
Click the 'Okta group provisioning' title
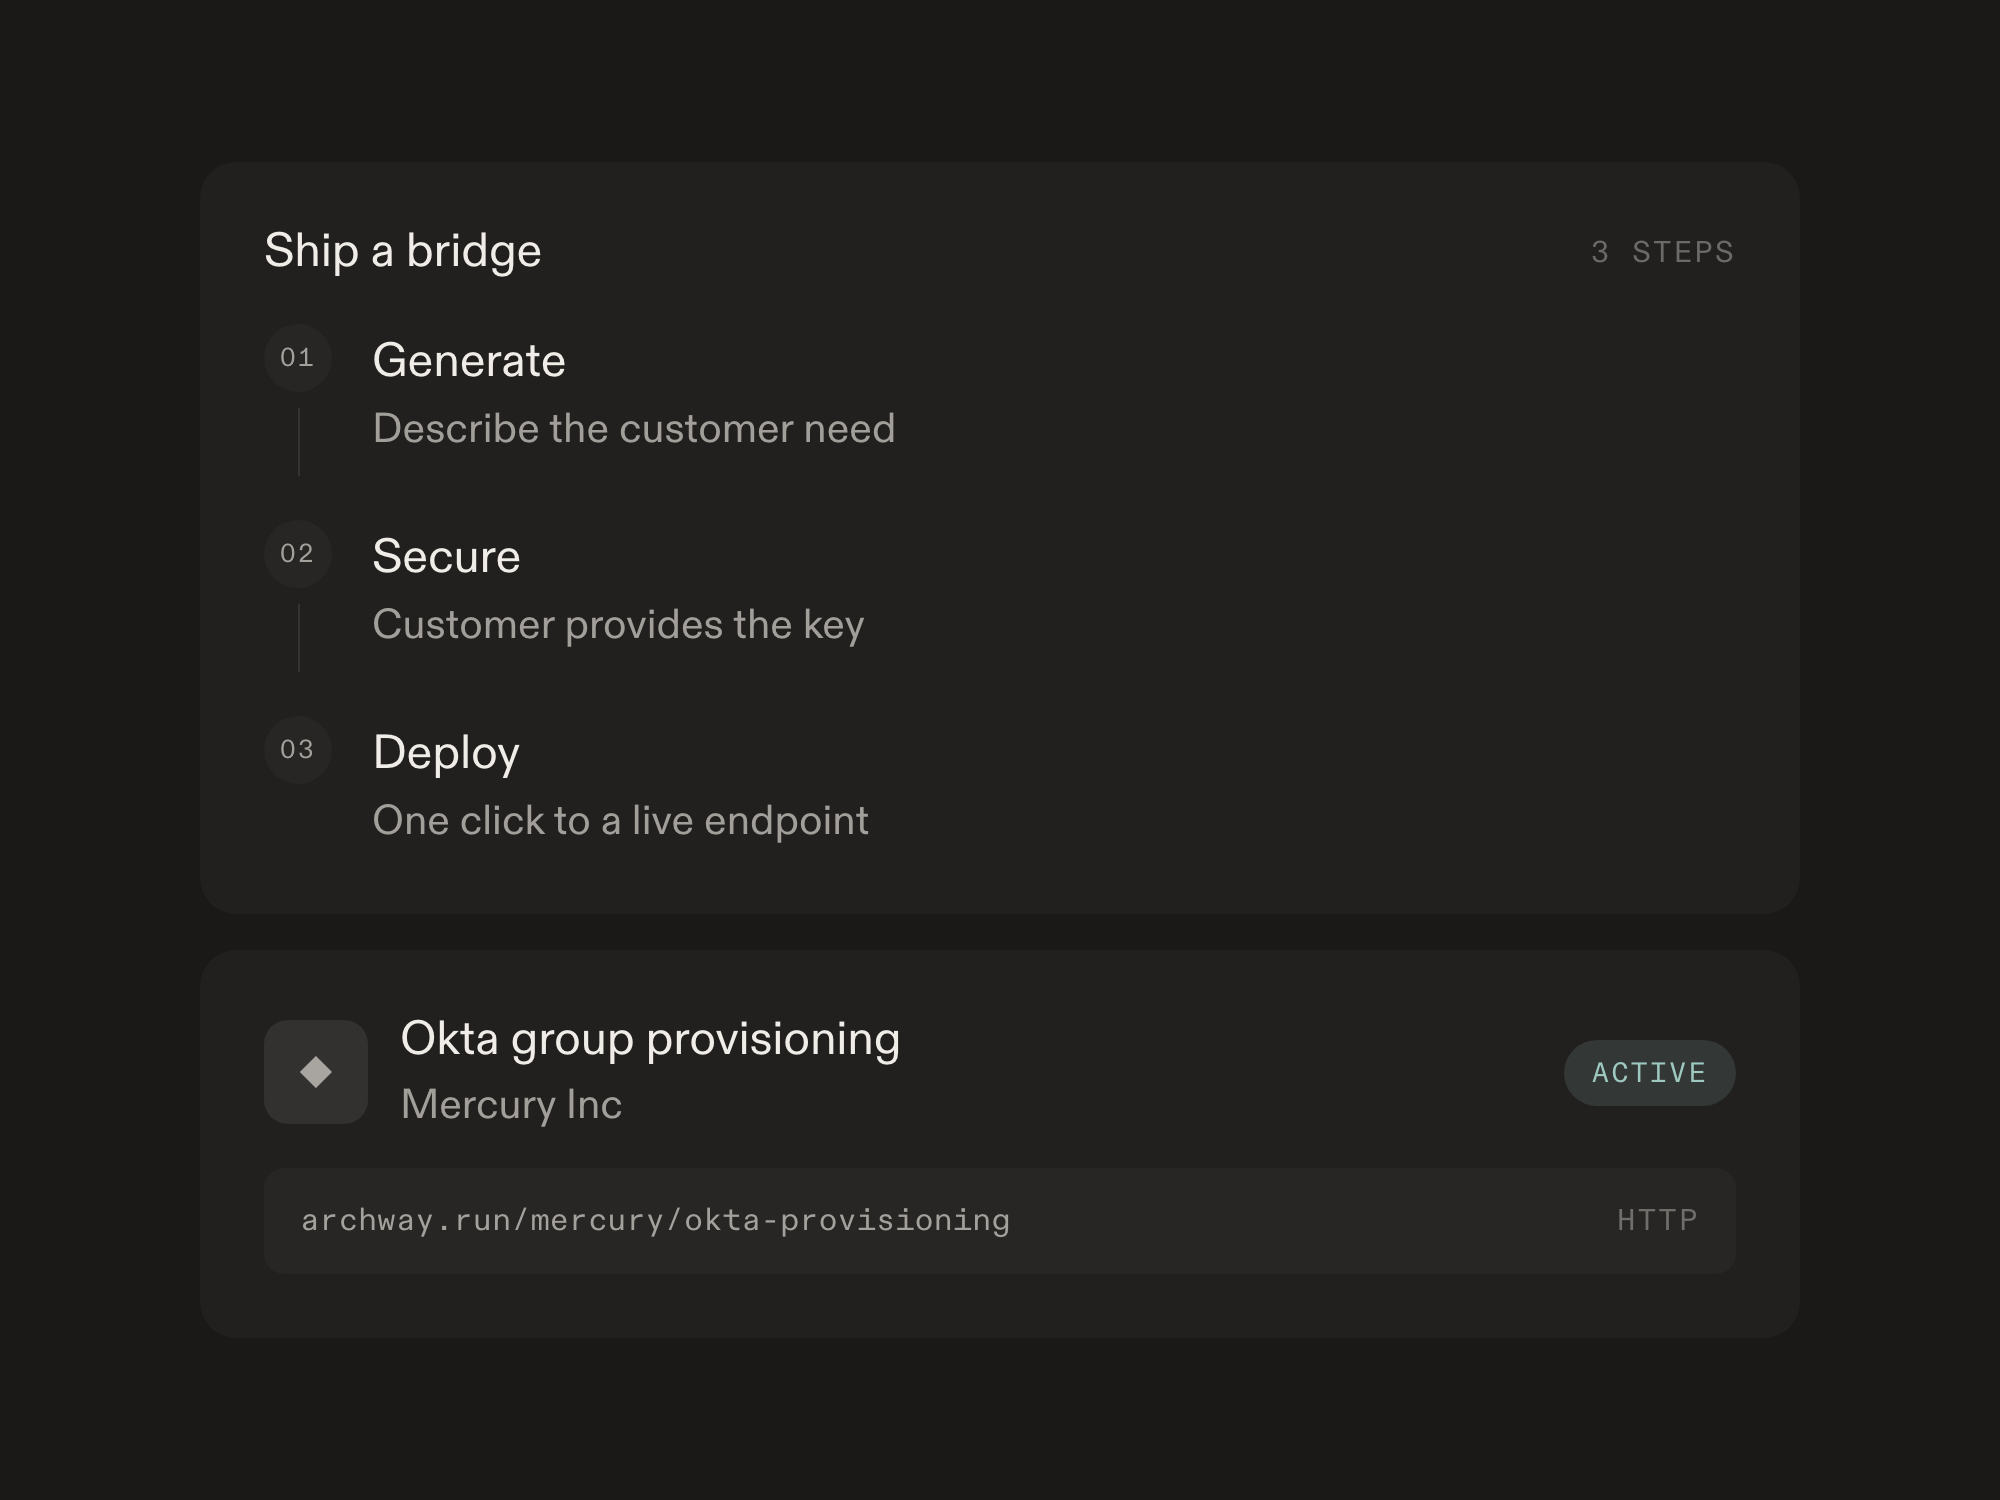click(x=650, y=1040)
